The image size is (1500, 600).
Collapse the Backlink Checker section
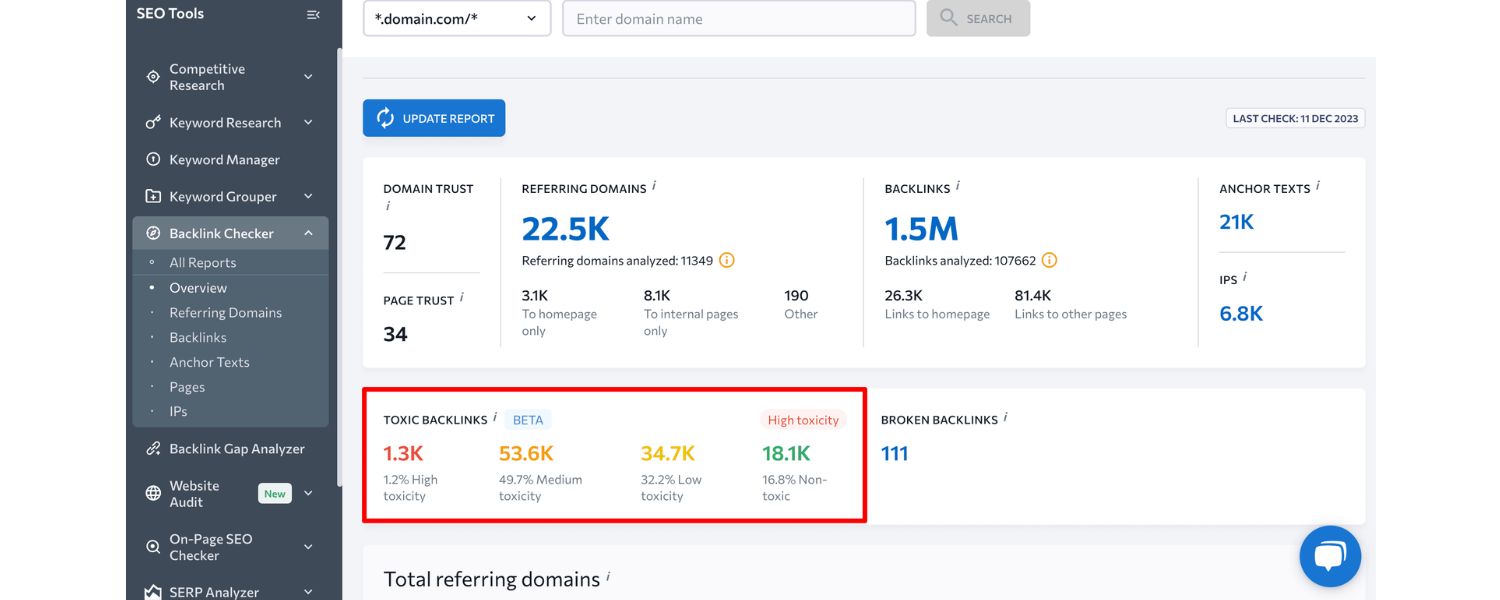(310, 232)
